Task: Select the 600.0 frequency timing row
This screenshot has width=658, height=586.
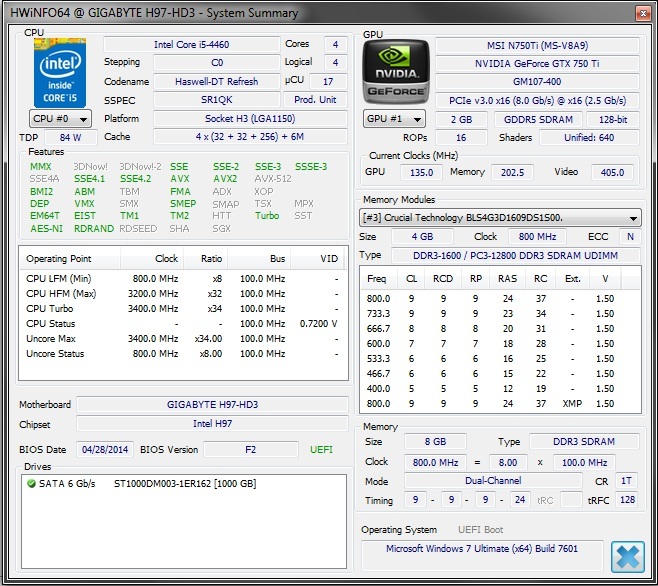Action: click(500, 343)
